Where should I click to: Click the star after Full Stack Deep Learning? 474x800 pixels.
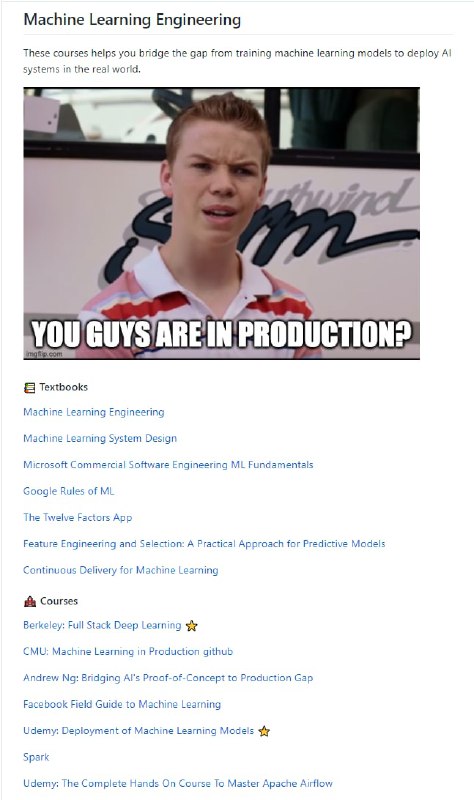coord(191,626)
